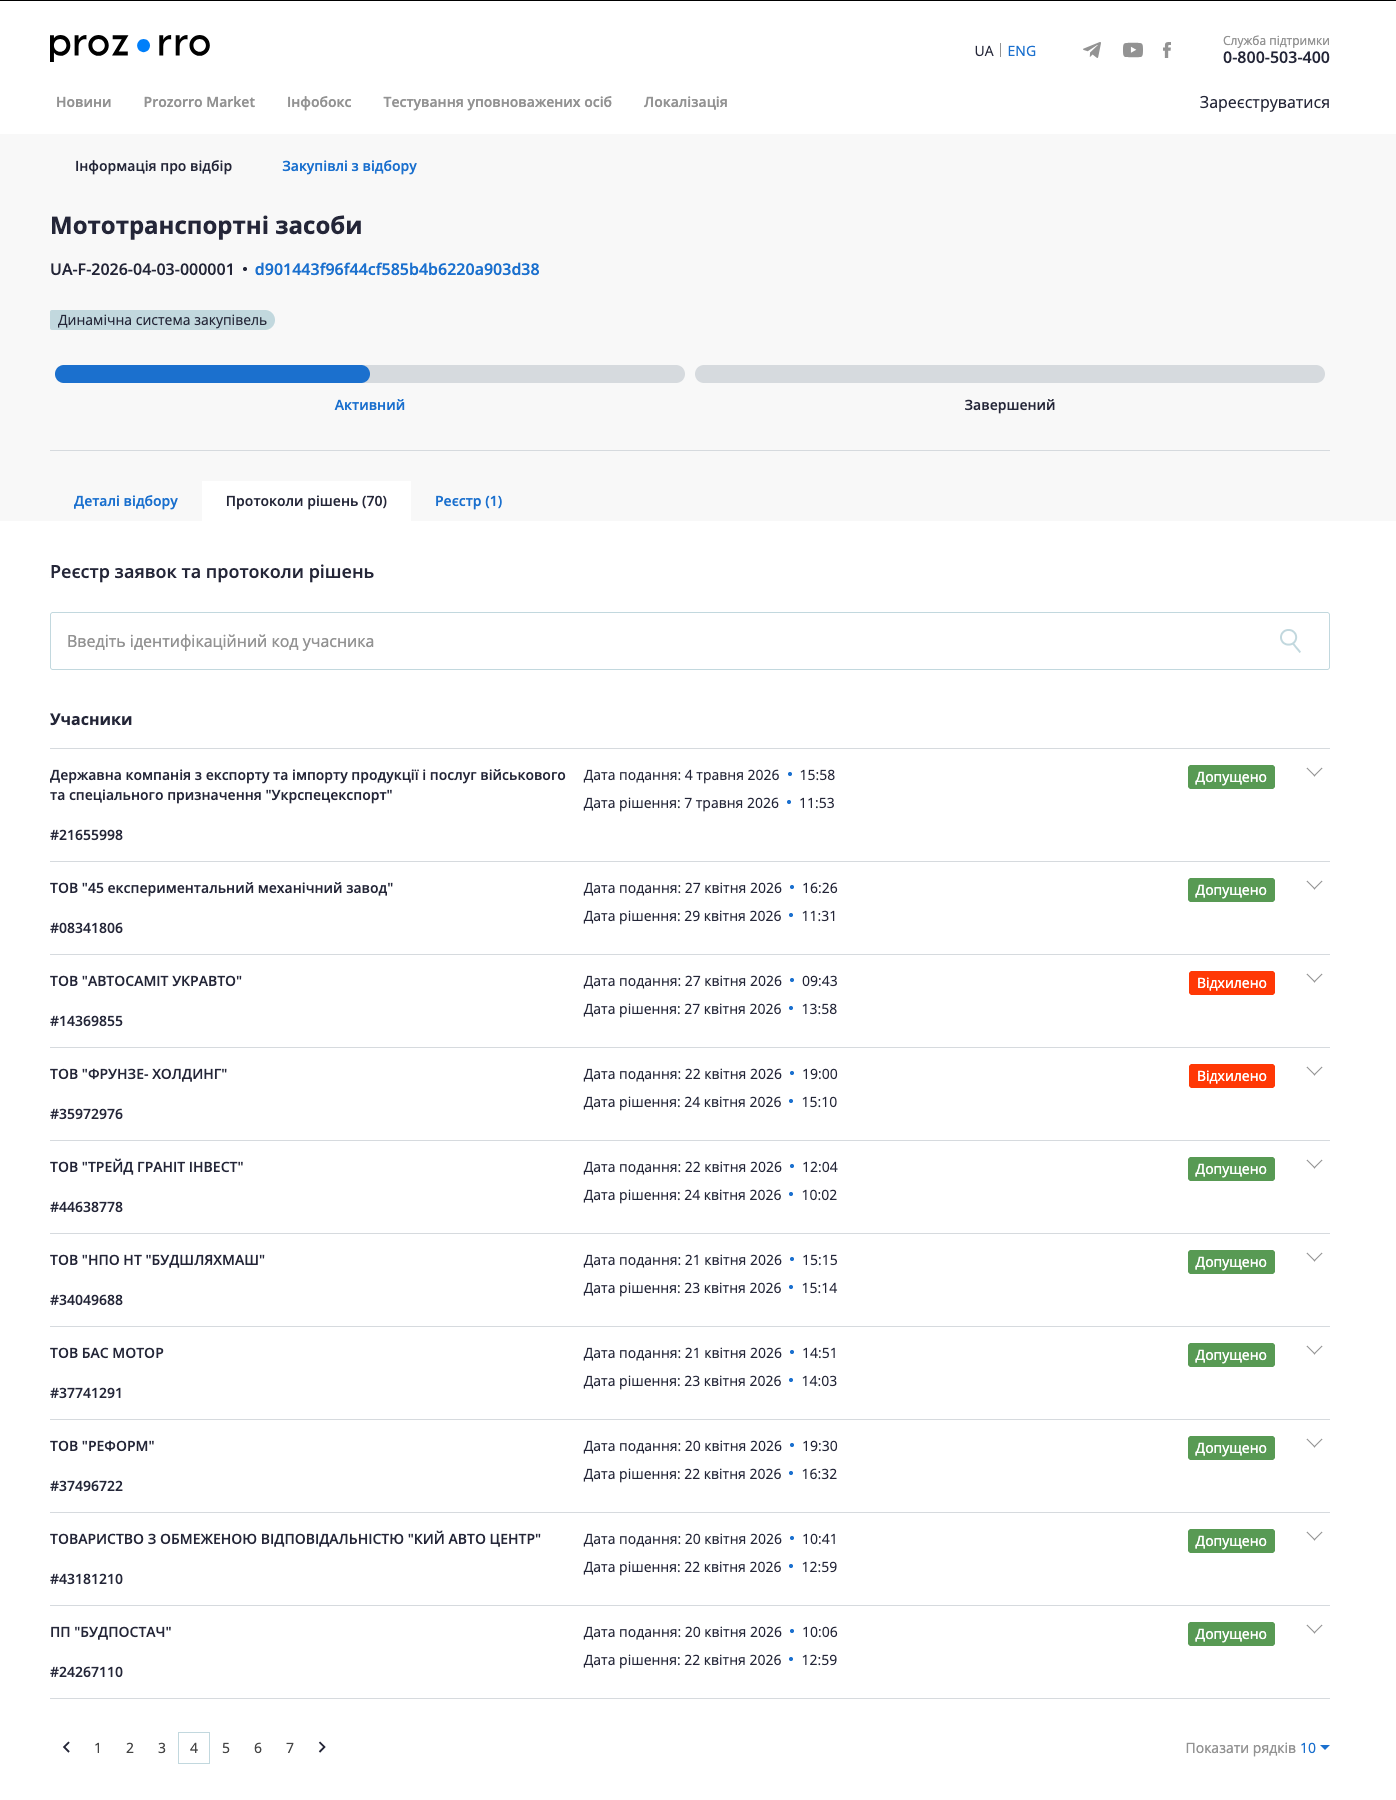Go to page 2
The height and width of the screenshot is (1800, 1396).
click(x=130, y=1748)
